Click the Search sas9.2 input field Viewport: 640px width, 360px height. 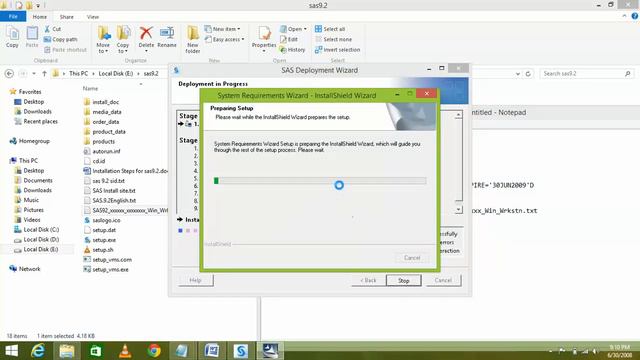(x=587, y=73)
